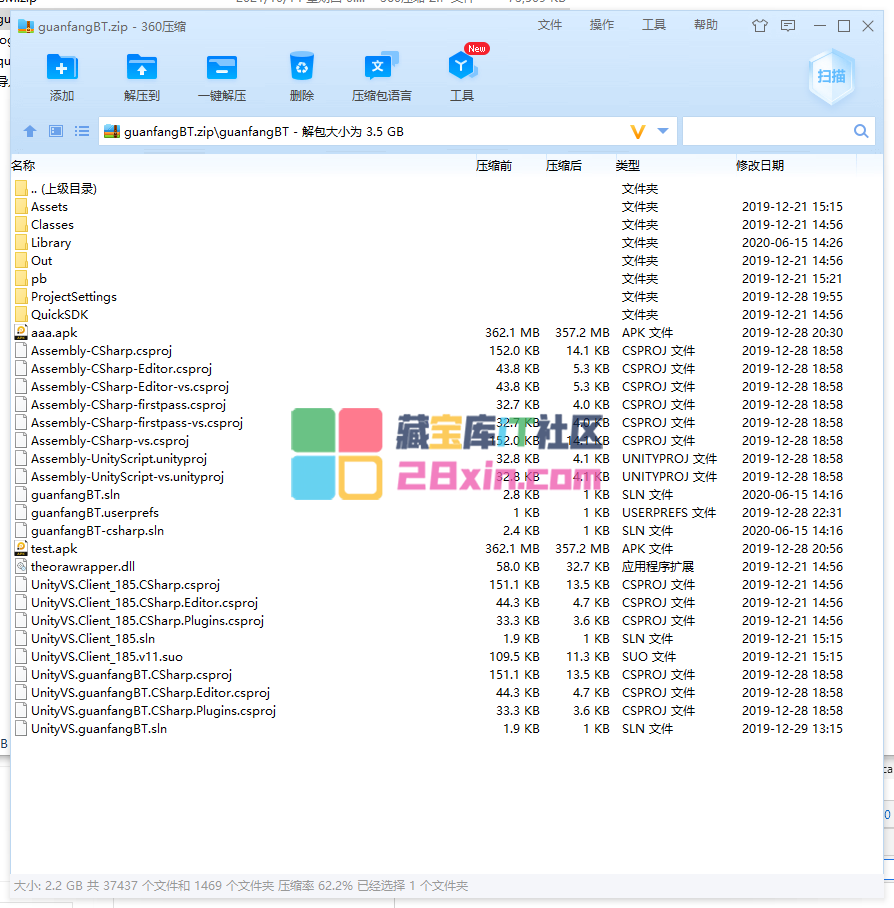Screen dimensions: 894x908
Task: Open the skin (shirt) icon in the title bar
Action: click(x=760, y=26)
